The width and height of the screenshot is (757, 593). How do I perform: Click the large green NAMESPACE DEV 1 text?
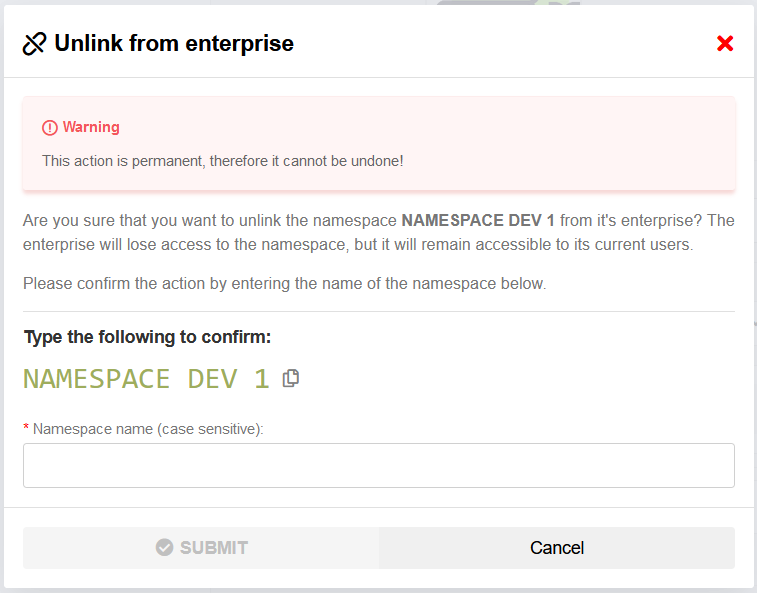(146, 379)
